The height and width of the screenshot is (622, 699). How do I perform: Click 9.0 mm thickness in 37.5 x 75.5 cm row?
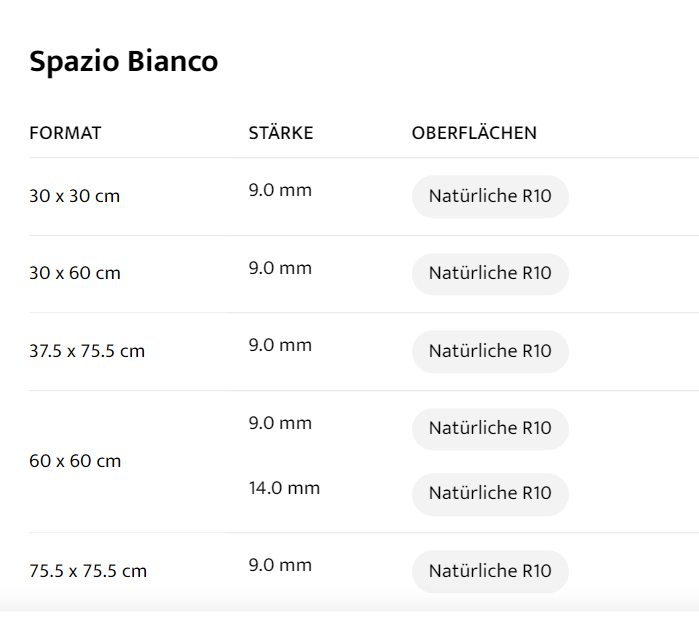click(x=280, y=345)
